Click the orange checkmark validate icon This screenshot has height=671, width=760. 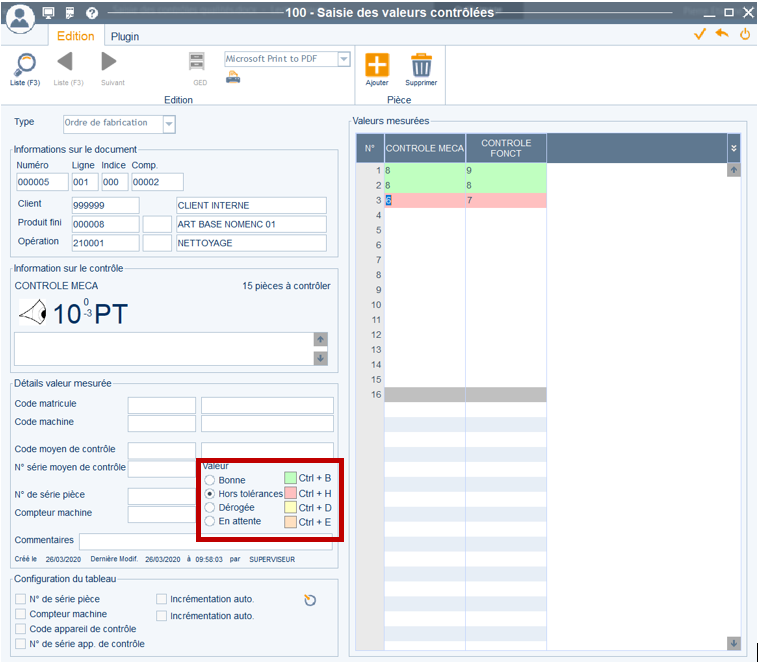pyautogui.click(x=699, y=34)
